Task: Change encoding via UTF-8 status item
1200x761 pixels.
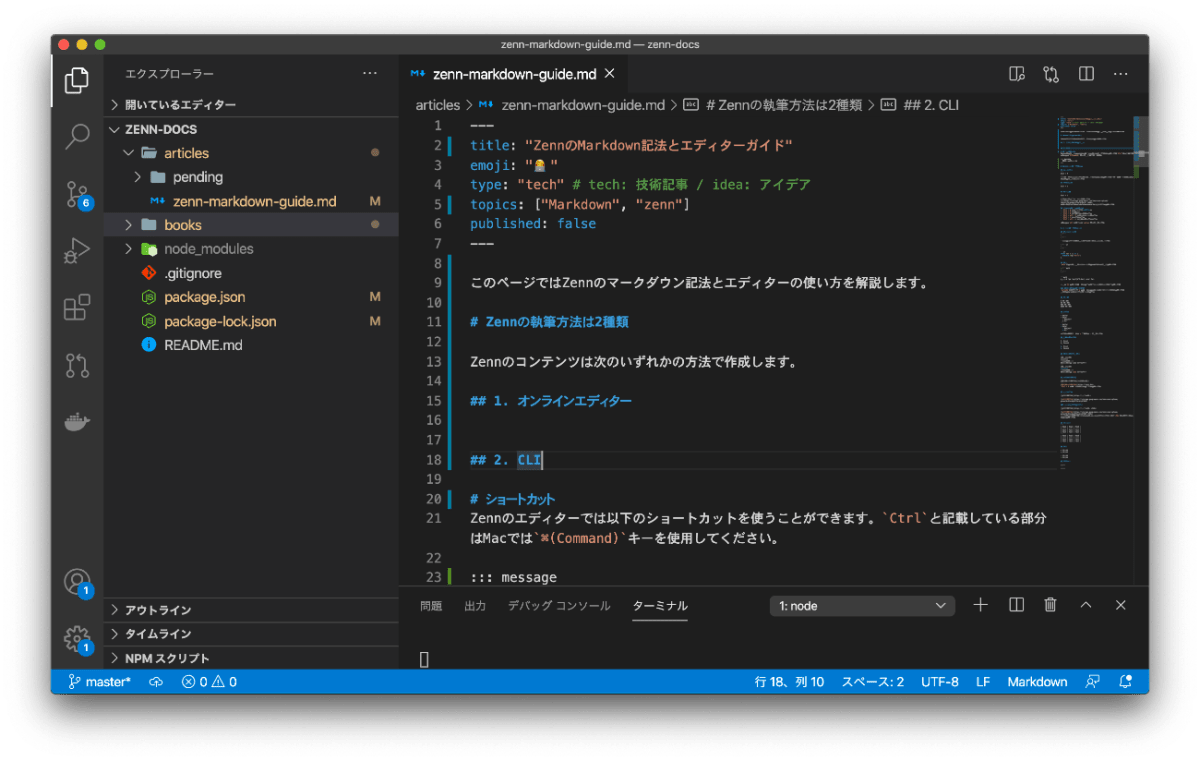Action: click(940, 682)
